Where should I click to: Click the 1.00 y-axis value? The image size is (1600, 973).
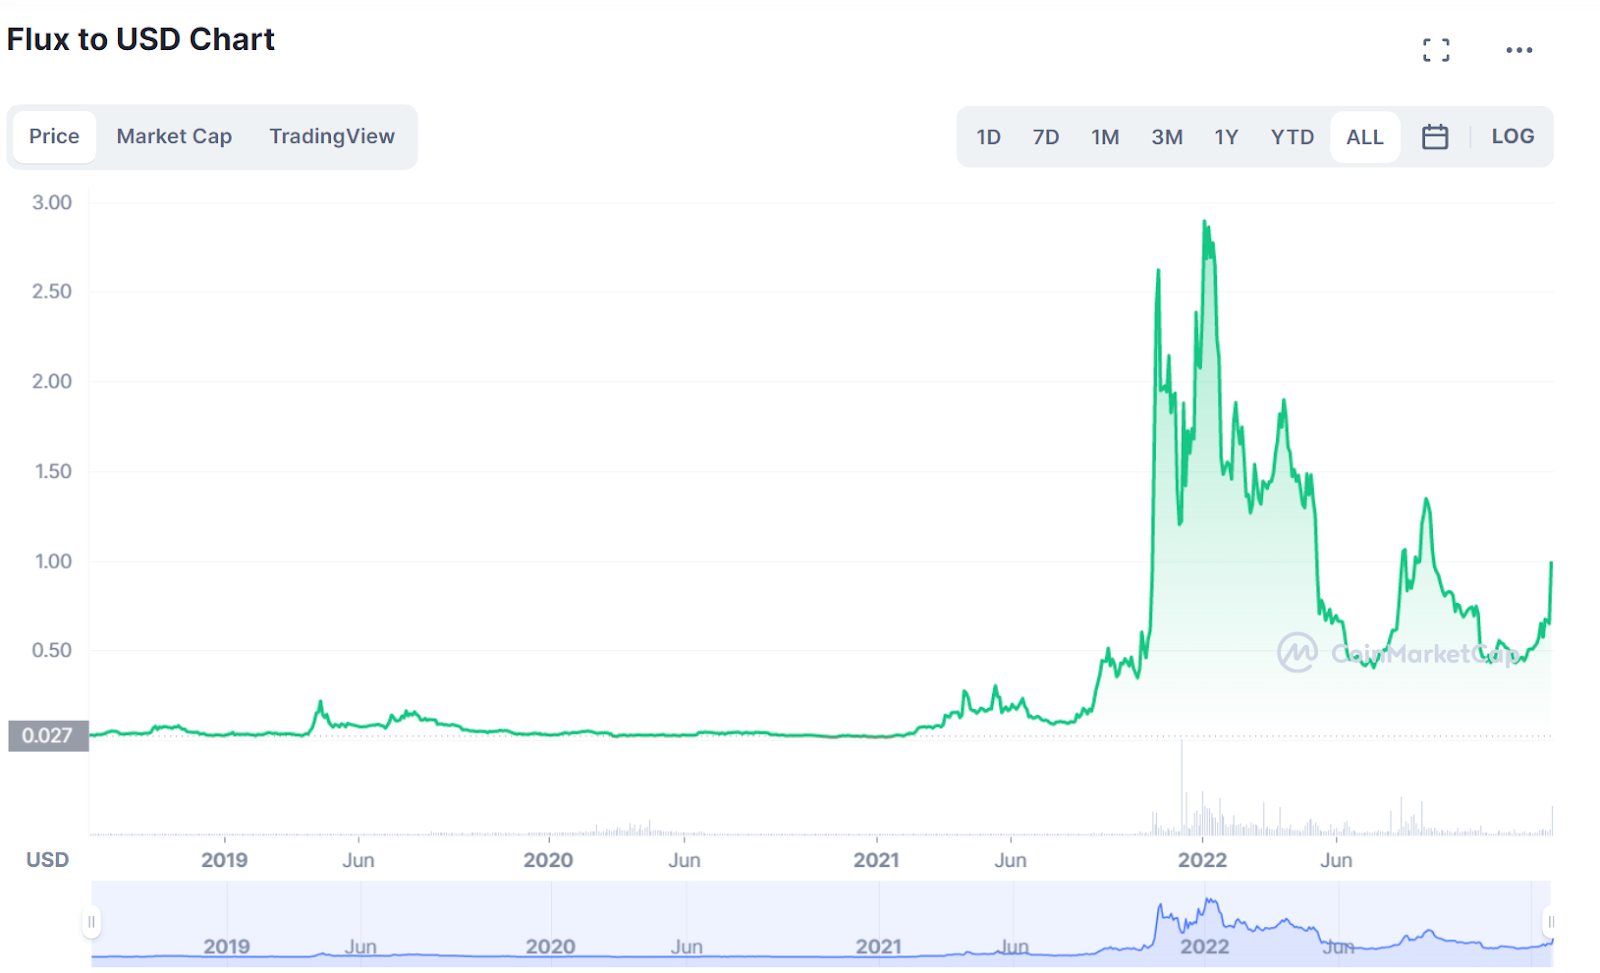(x=53, y=561)
